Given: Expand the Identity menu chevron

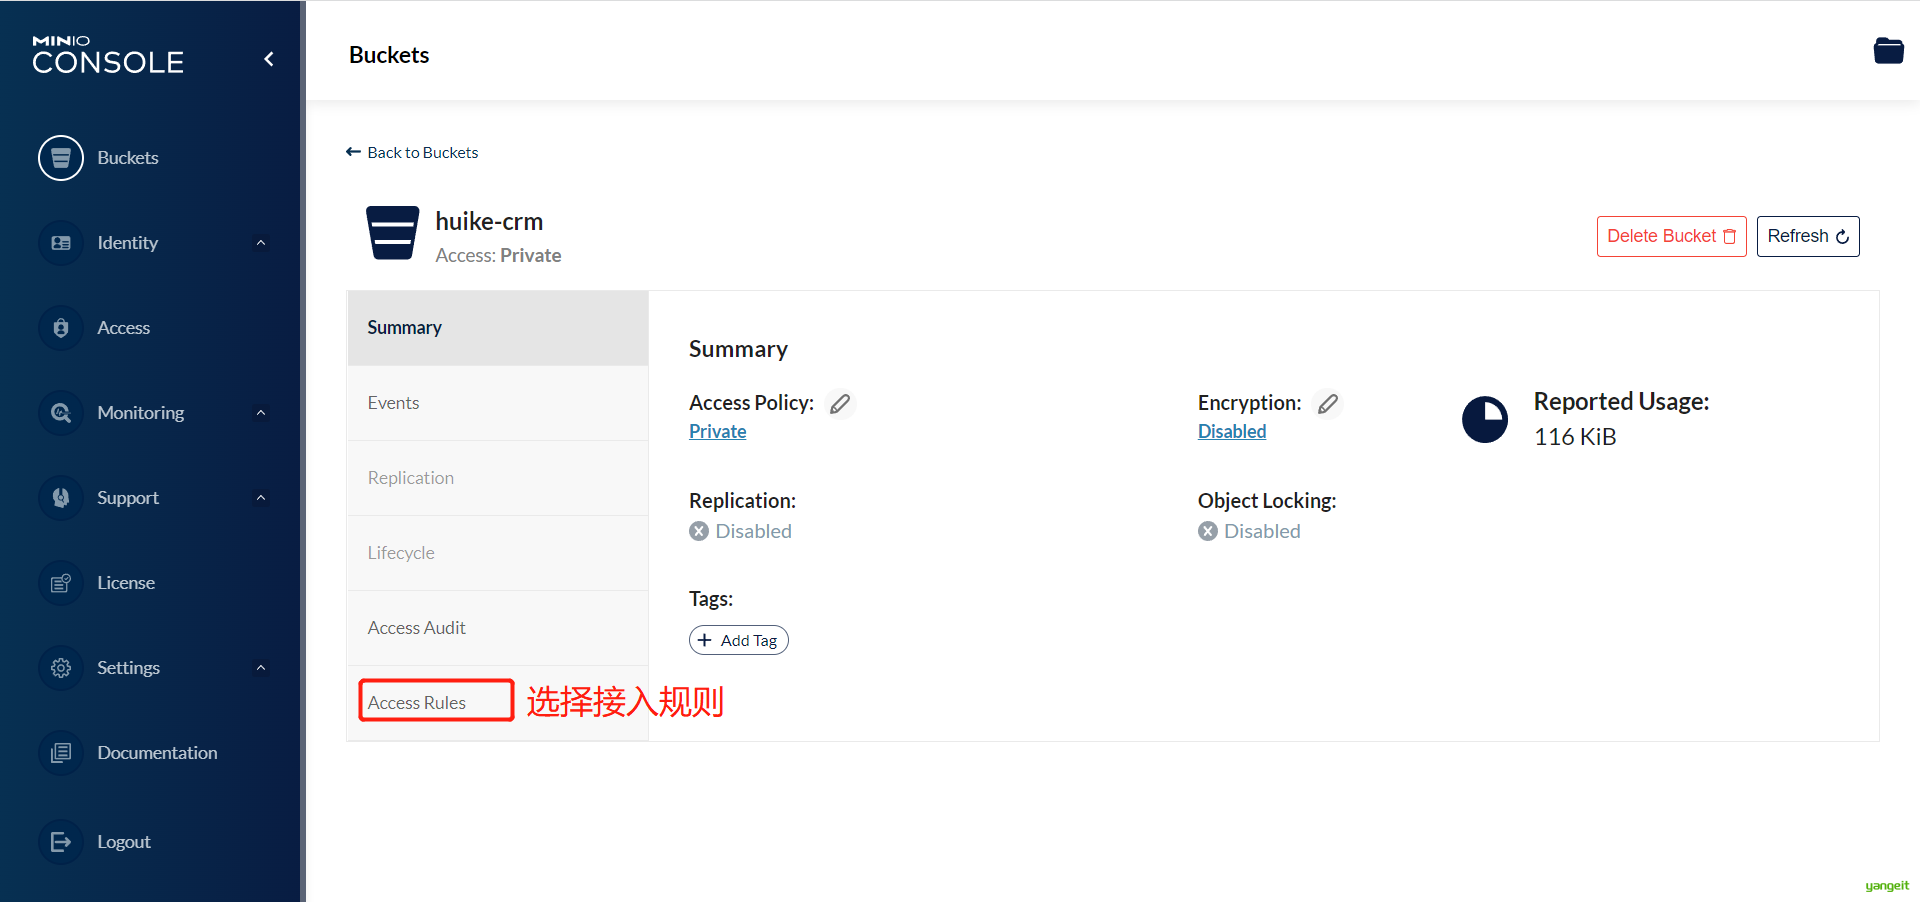Looking at the screenshot, I should (x=261, y=243).
